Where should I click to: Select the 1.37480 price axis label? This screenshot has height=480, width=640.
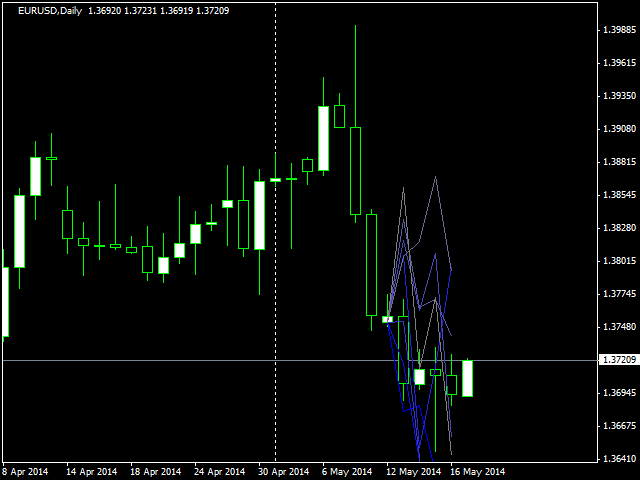point(619,327)
